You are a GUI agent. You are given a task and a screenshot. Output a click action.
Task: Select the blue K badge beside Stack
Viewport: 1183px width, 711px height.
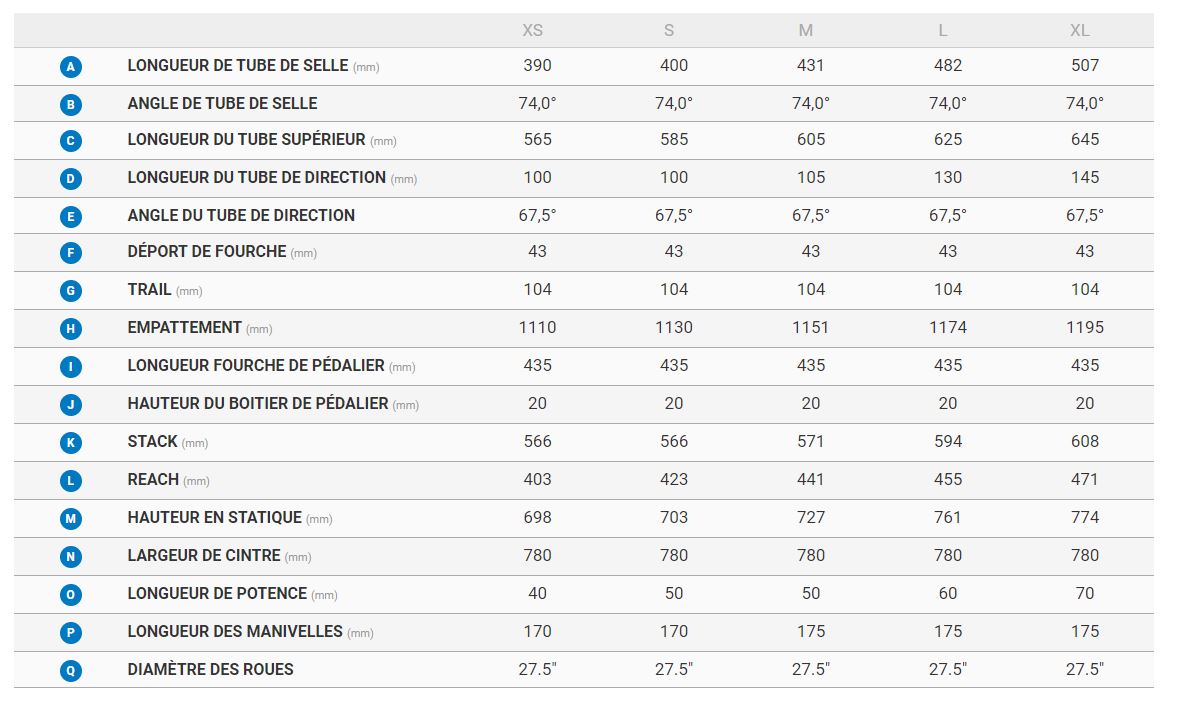[x=70, y=443]
